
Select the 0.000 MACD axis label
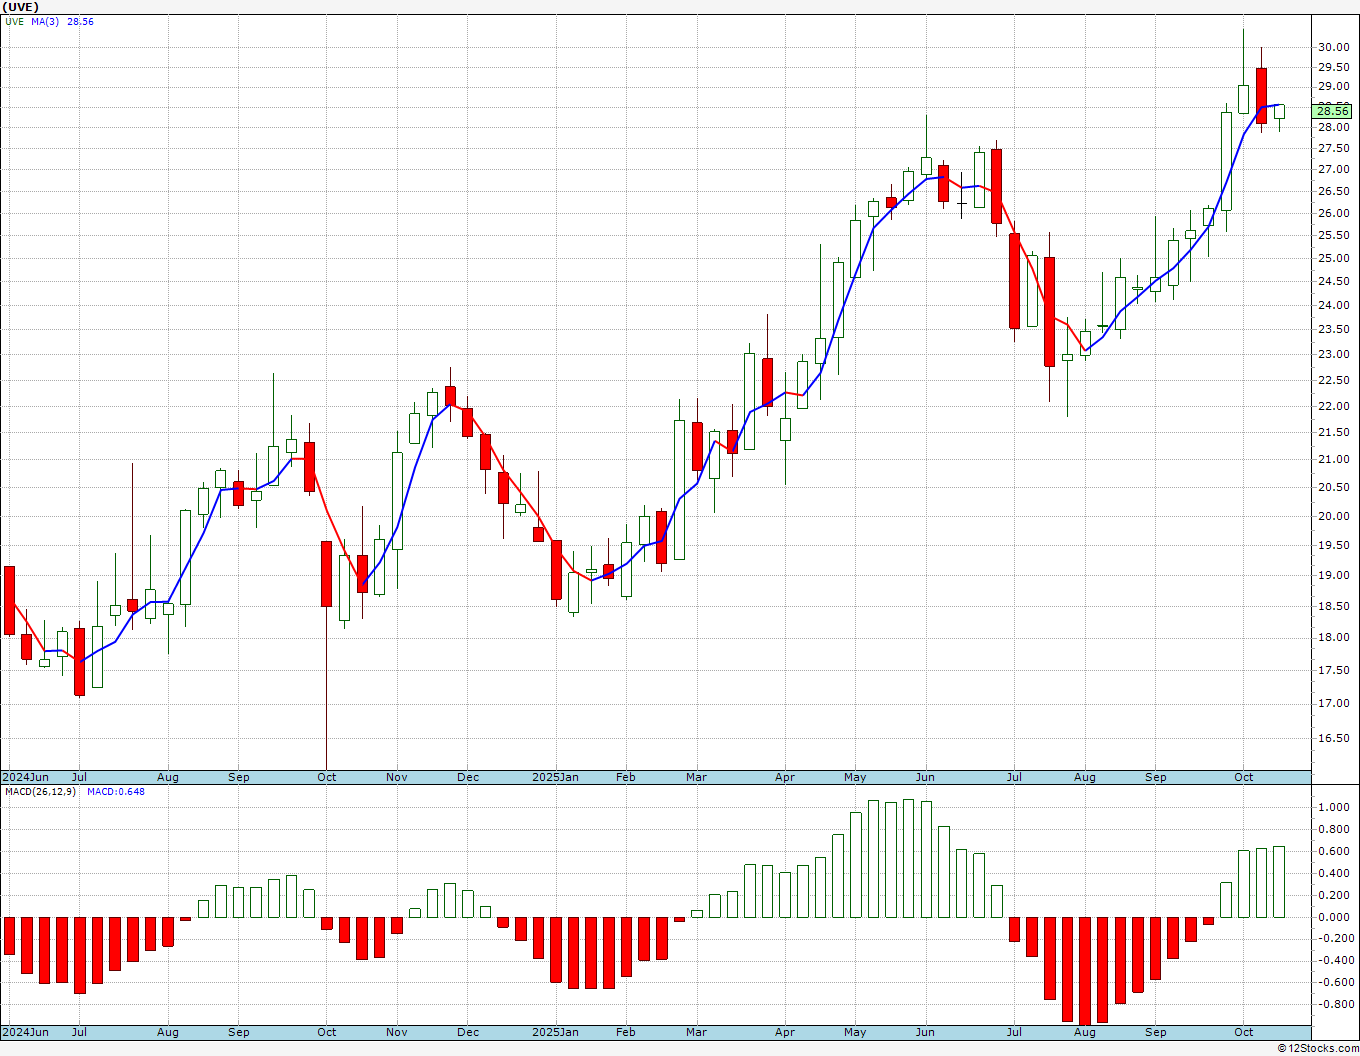1334,917
